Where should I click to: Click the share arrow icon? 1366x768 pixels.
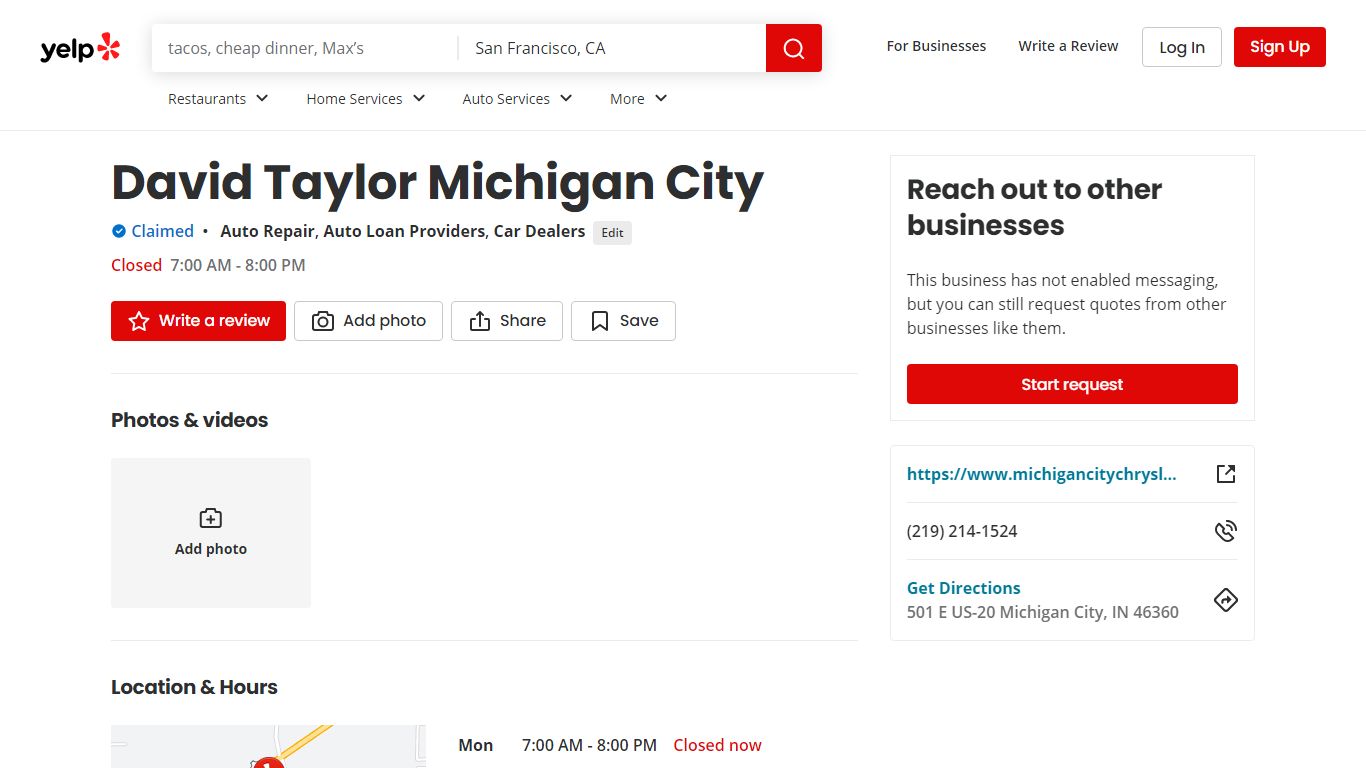(480, 321)
